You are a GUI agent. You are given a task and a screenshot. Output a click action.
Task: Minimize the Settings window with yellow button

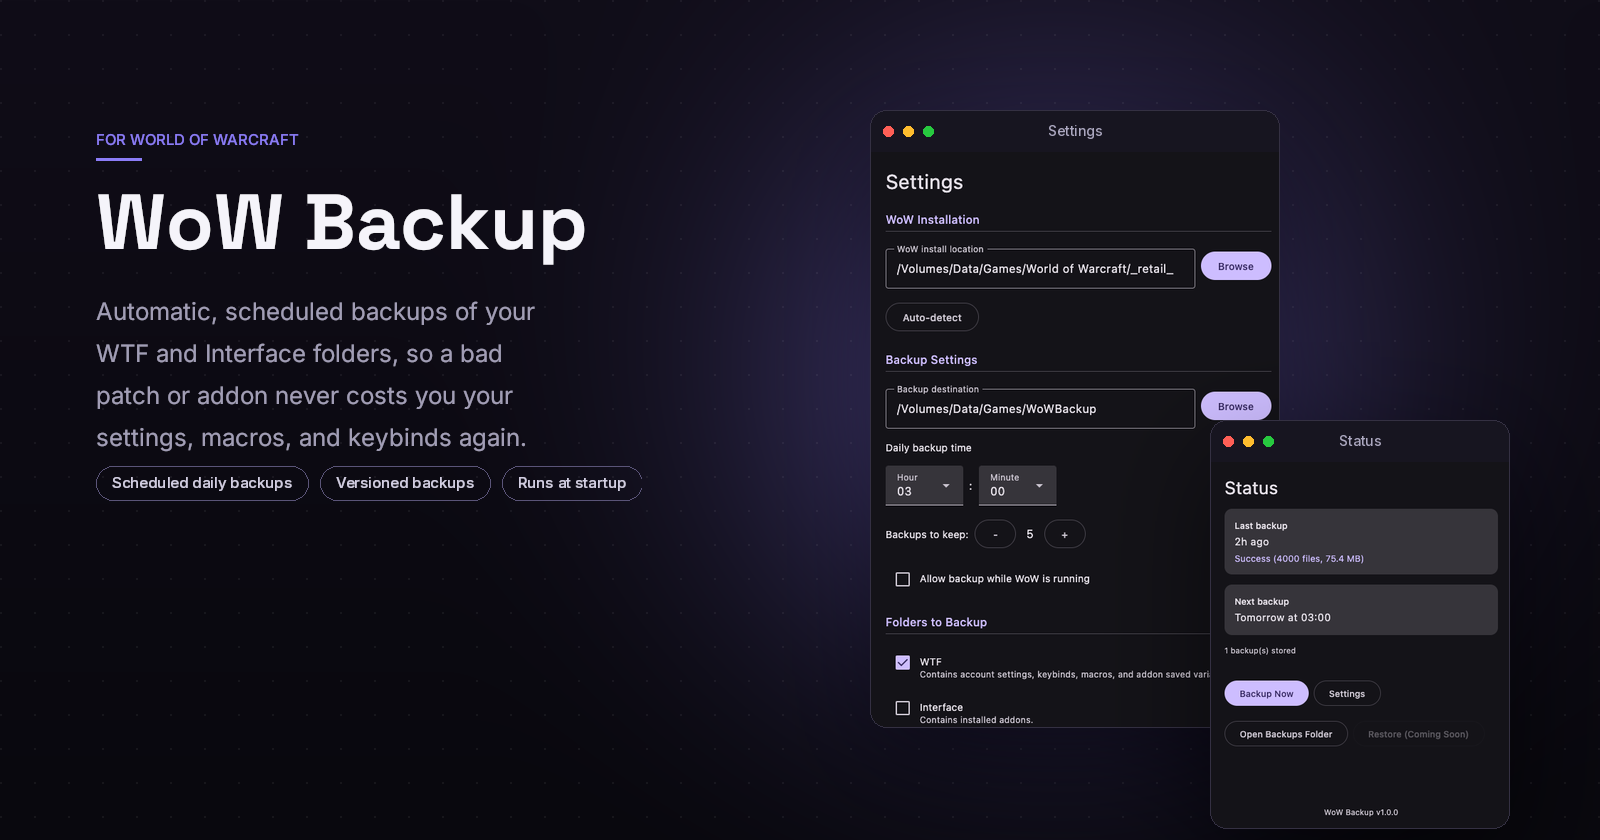pos(908,131)
